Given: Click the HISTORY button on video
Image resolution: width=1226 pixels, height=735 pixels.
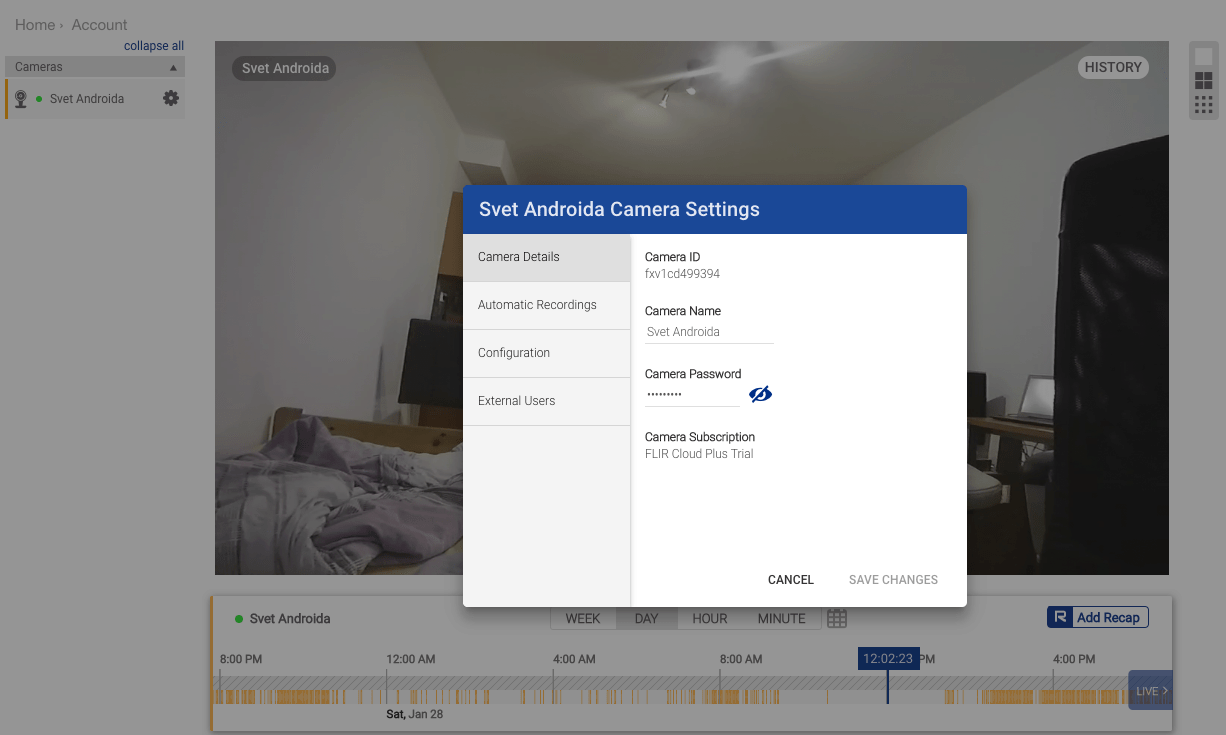Looking at the screenshot, I should pyautogui.click(x=1113, y=67).
